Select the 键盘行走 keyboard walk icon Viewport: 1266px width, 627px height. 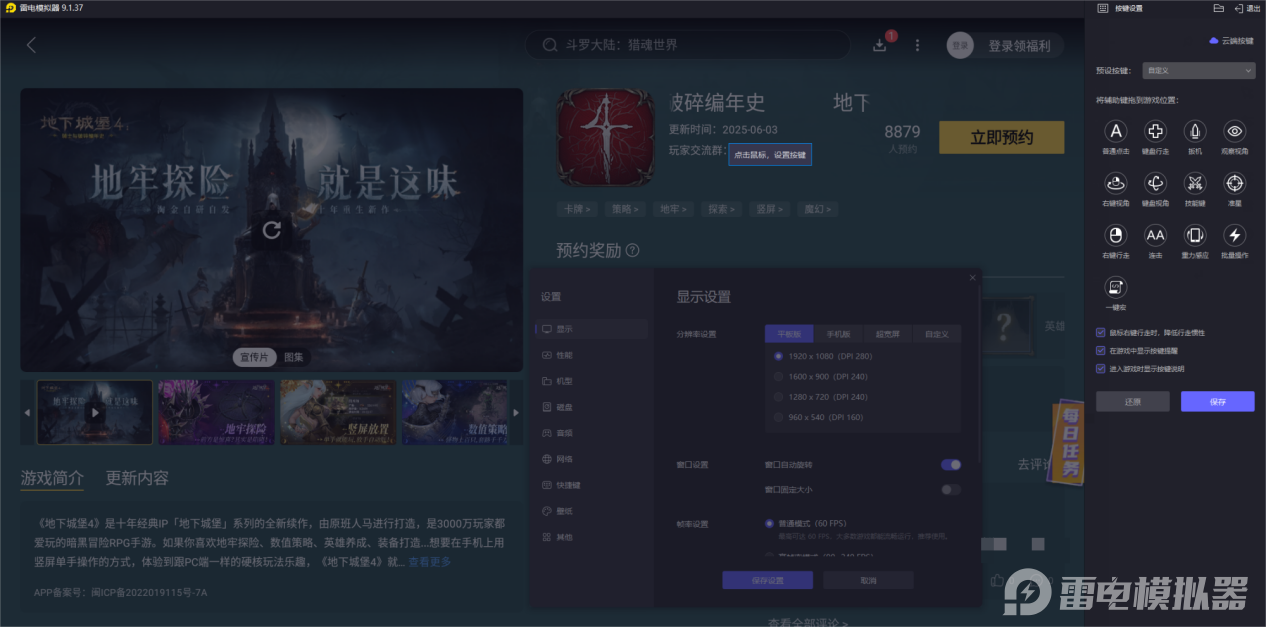click(x=1155, y=131)
